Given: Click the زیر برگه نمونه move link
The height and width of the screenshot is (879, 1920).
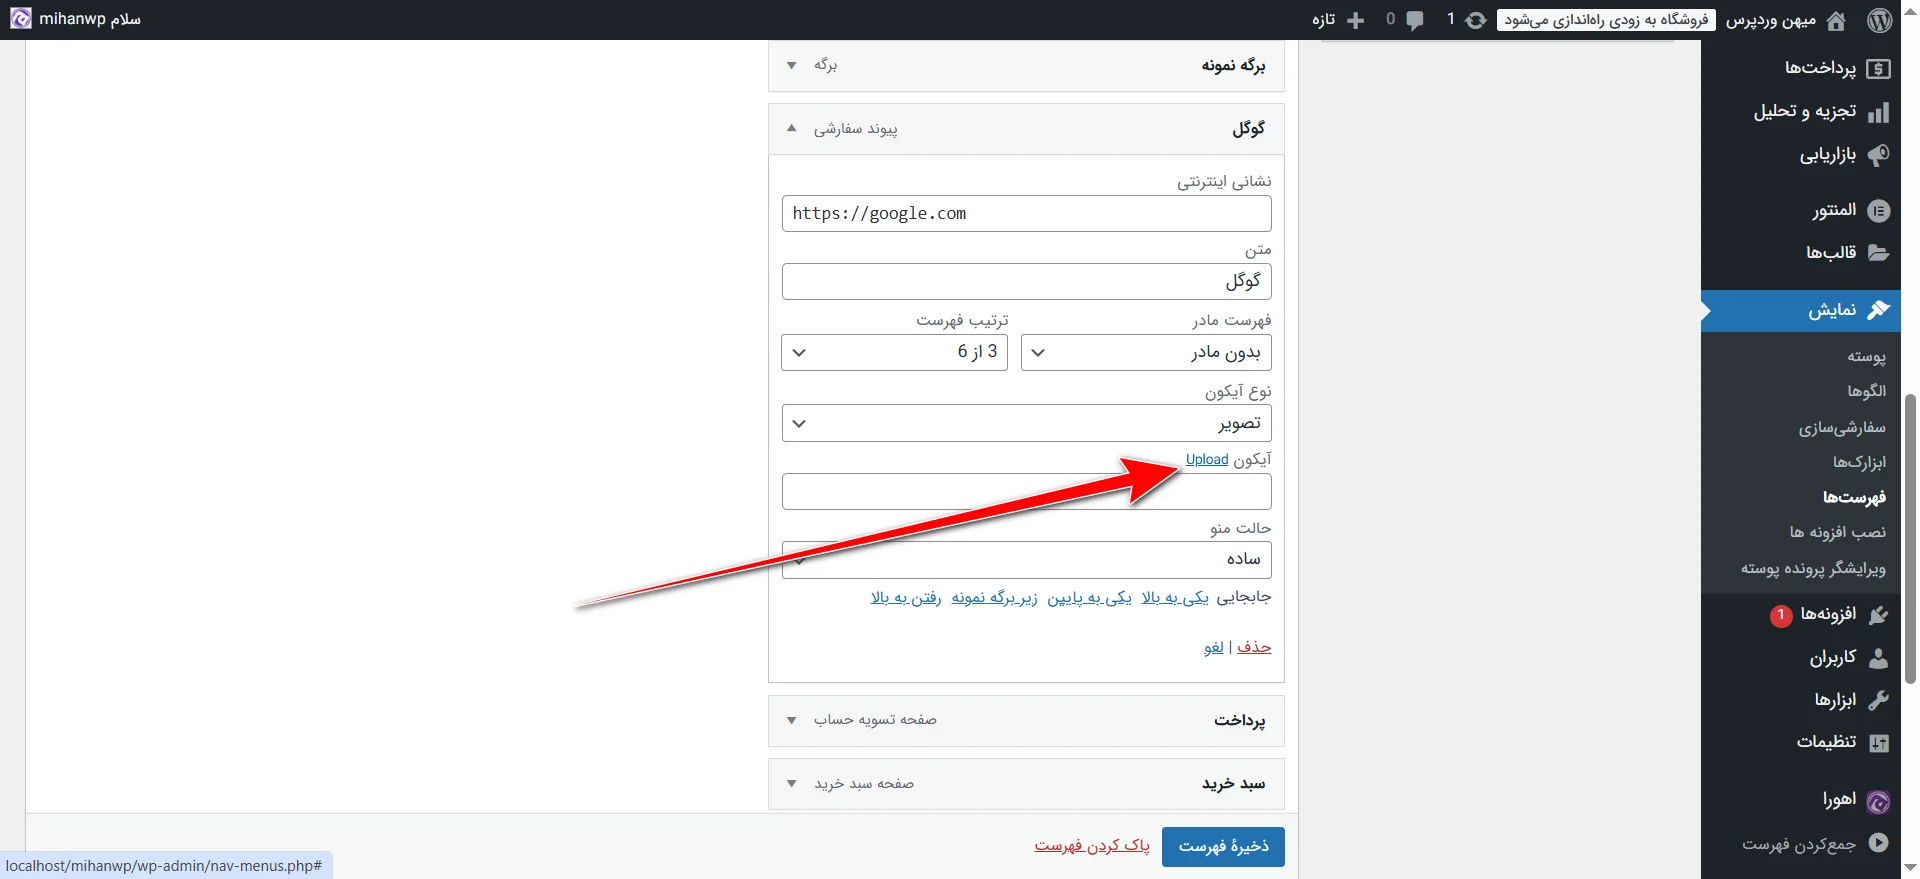Looking at the screenshot, I should click(x=994, y=597).
